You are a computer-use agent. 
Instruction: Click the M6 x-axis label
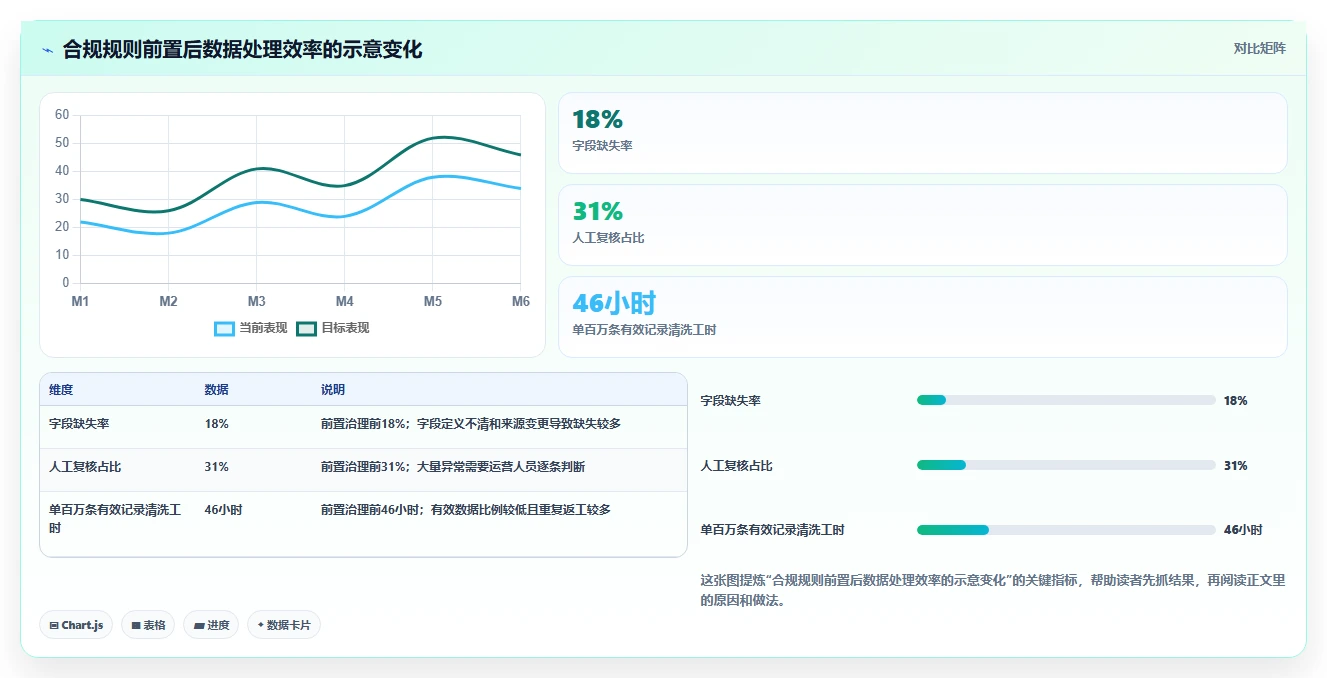pos(520,301)
